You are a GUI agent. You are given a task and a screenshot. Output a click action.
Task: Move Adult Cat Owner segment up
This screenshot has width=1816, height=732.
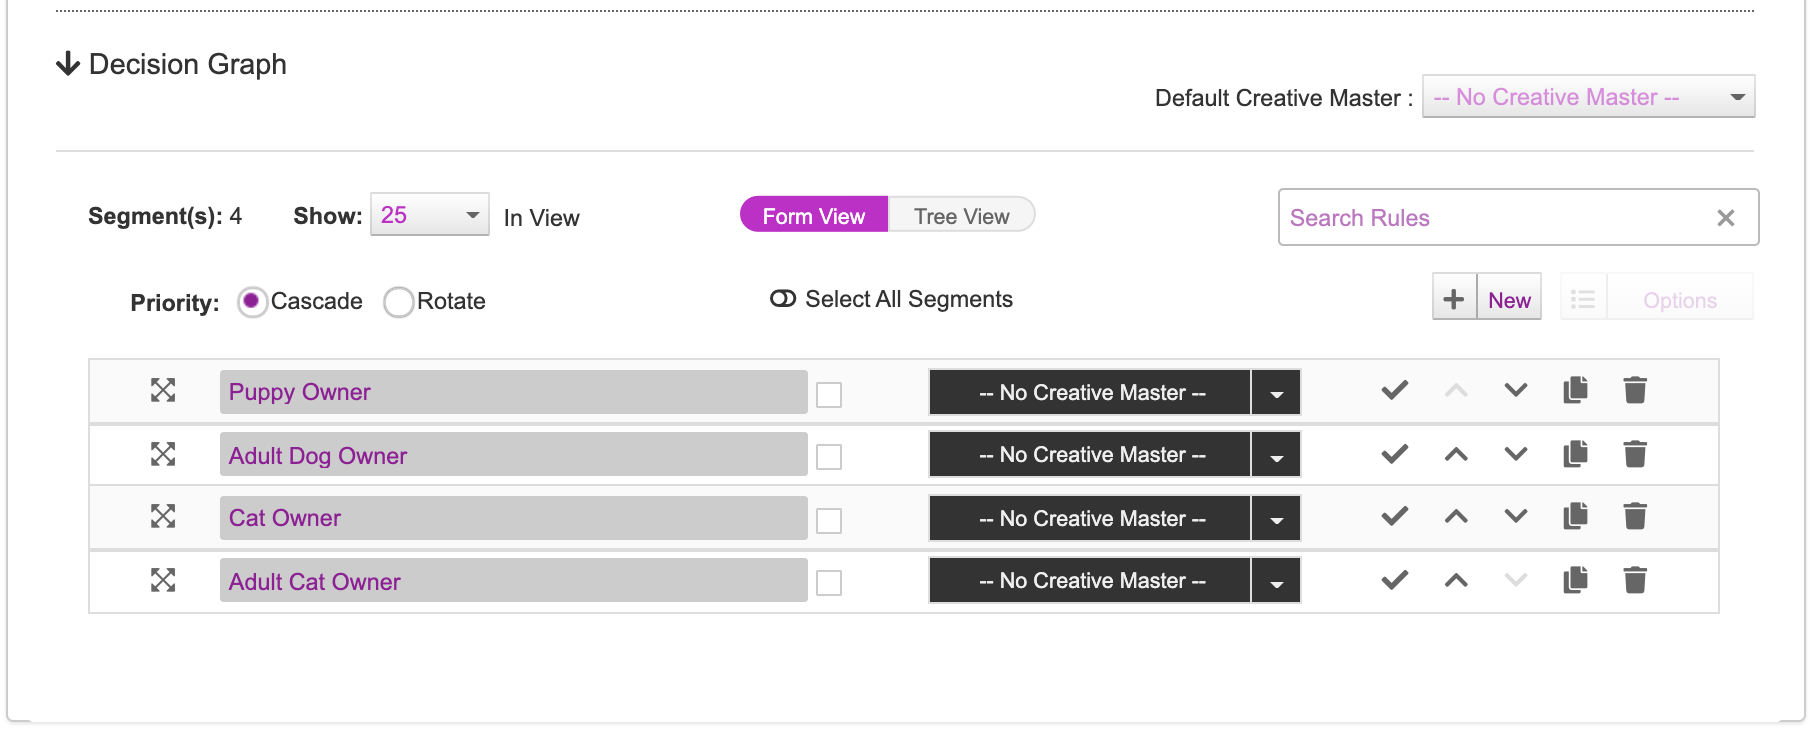[1456, 580]
